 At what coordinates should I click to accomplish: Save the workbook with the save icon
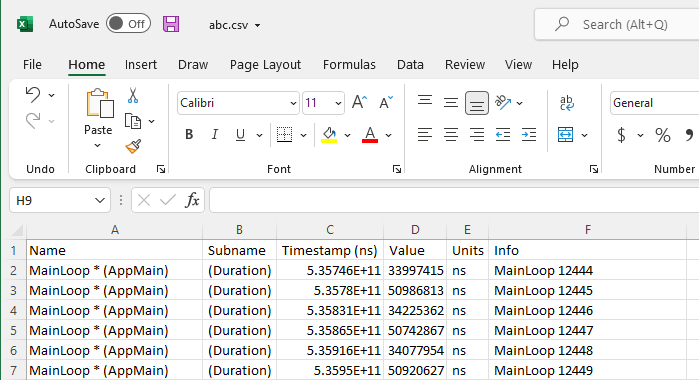[x=171, y=24]
